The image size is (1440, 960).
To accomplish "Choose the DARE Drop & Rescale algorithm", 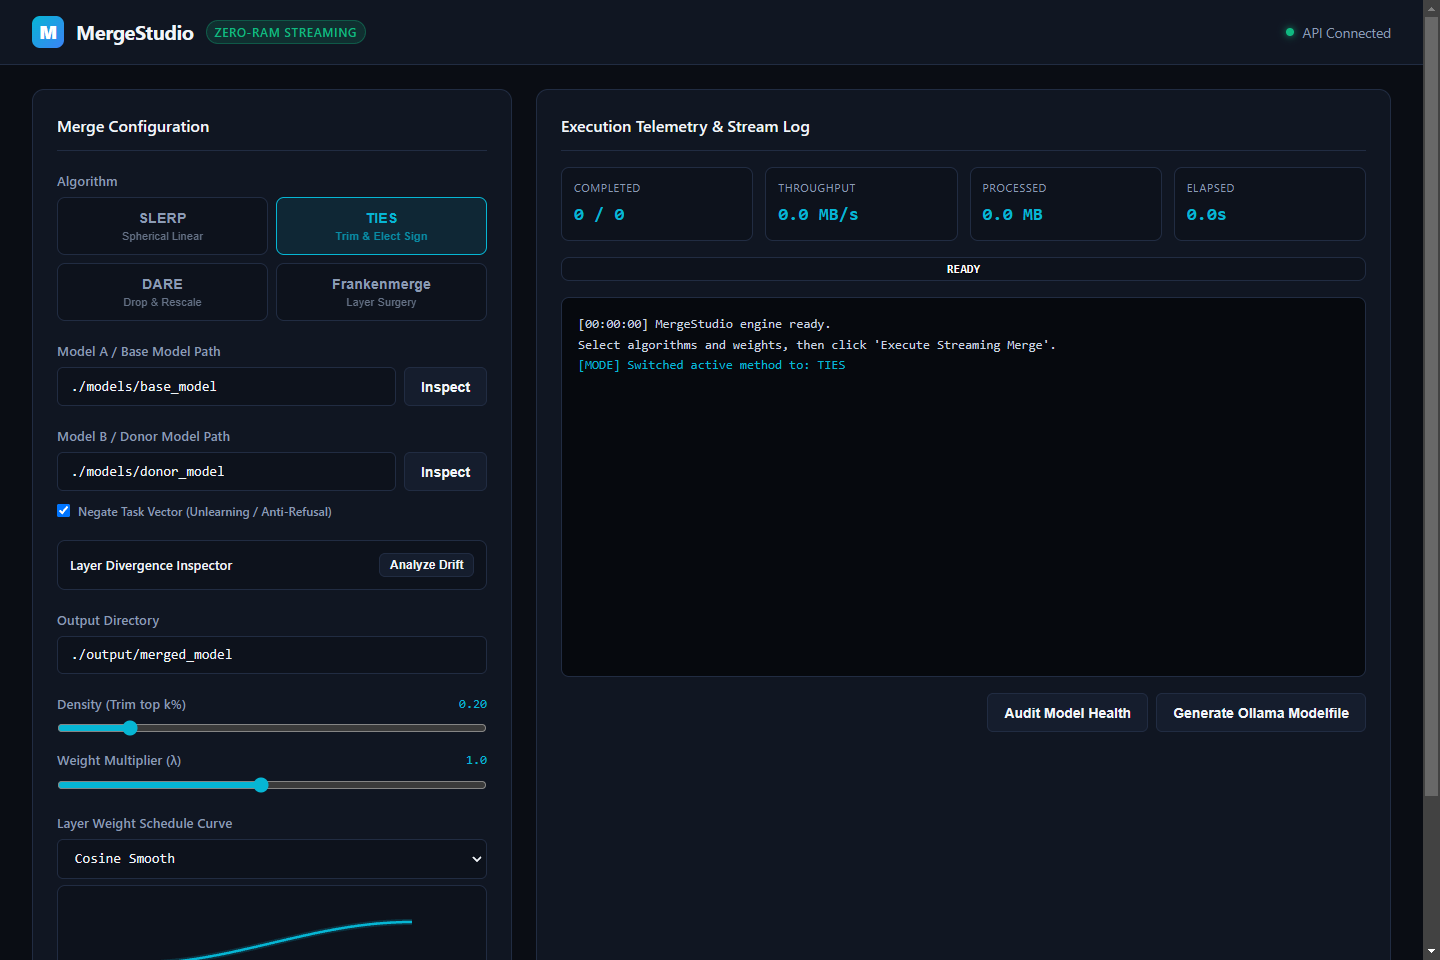I will pos(162,292).
